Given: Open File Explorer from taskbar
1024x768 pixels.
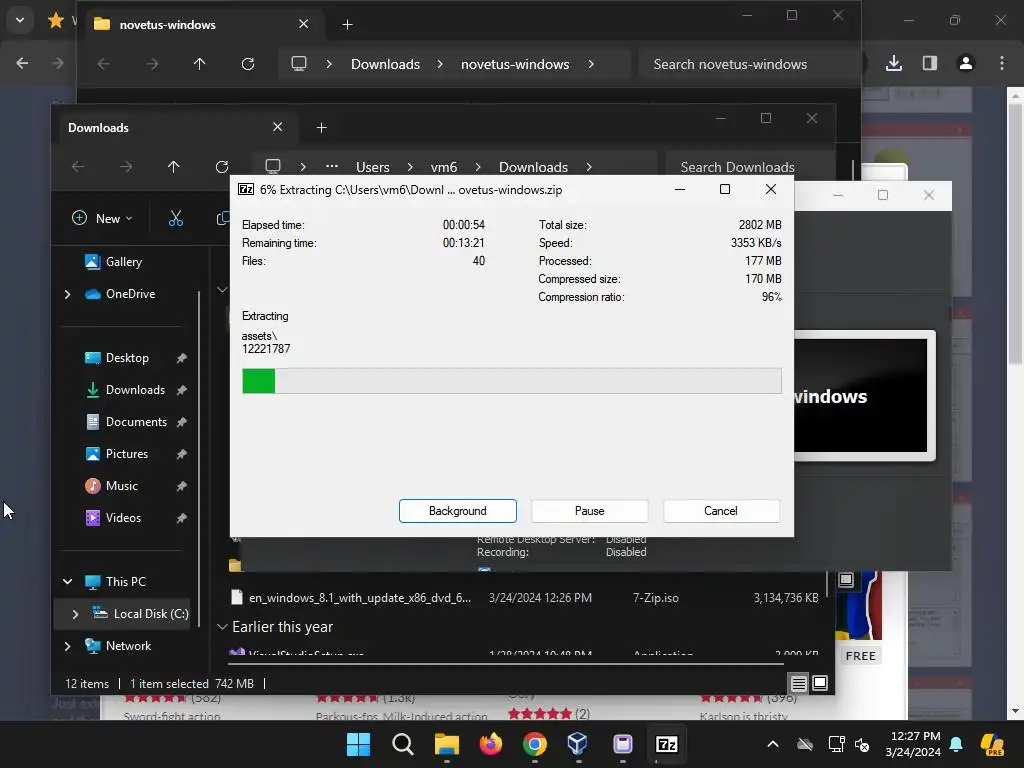Looking at the screenshot, I should tap(447, 744).
